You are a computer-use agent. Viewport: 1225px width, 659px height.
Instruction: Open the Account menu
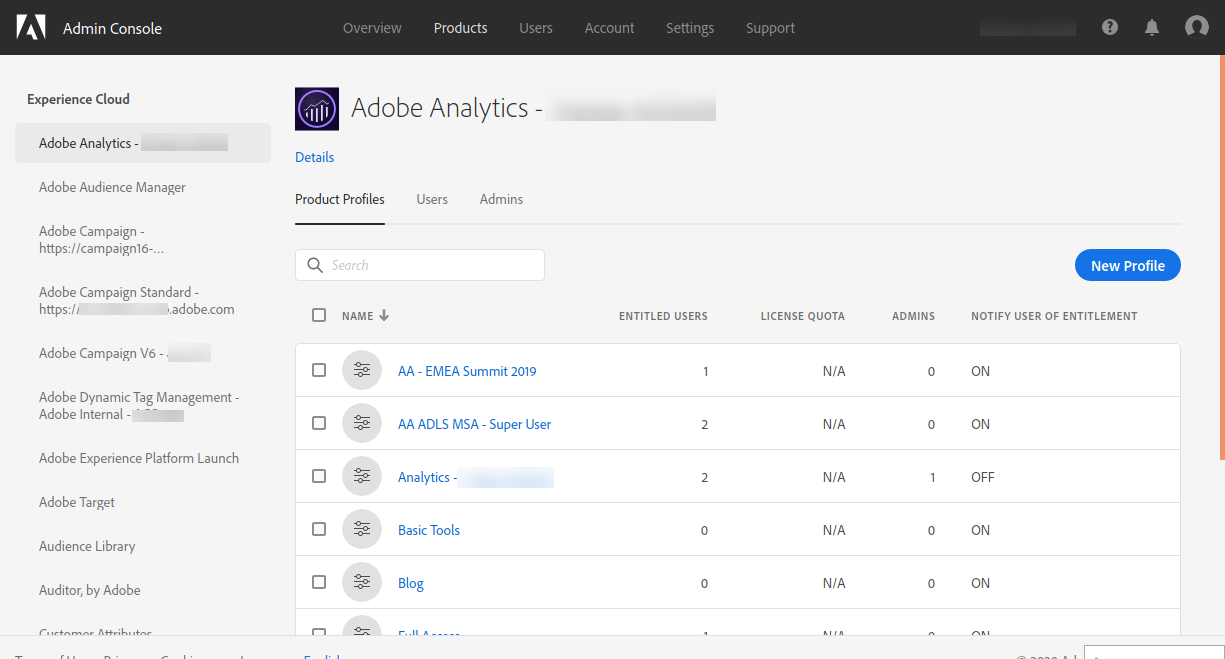point(610,28)
